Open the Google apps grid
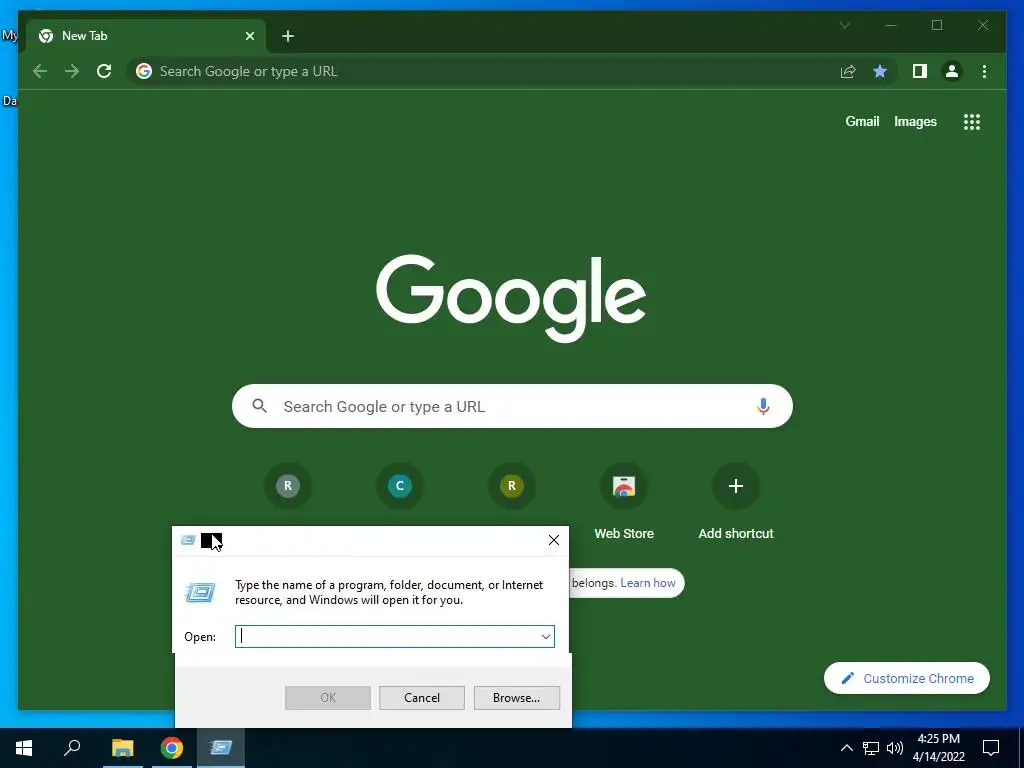The height and width of the screenshot is (768, 1024). coord(972,121)
